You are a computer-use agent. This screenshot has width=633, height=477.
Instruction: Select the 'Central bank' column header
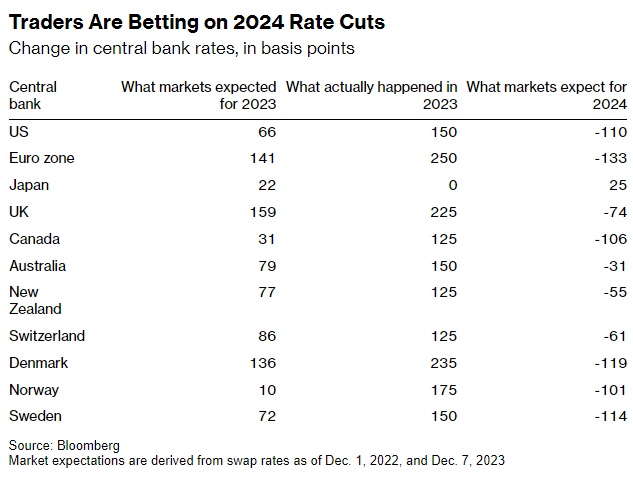33,95
